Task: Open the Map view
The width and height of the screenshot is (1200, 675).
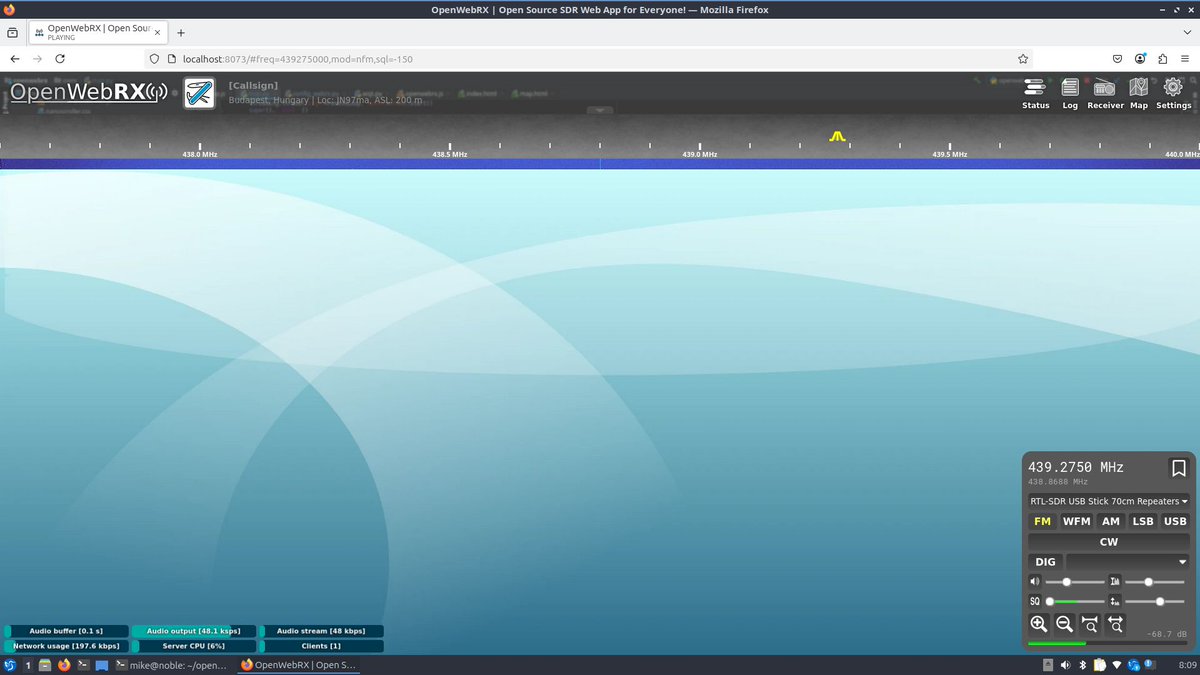Action: (1139, 94)
